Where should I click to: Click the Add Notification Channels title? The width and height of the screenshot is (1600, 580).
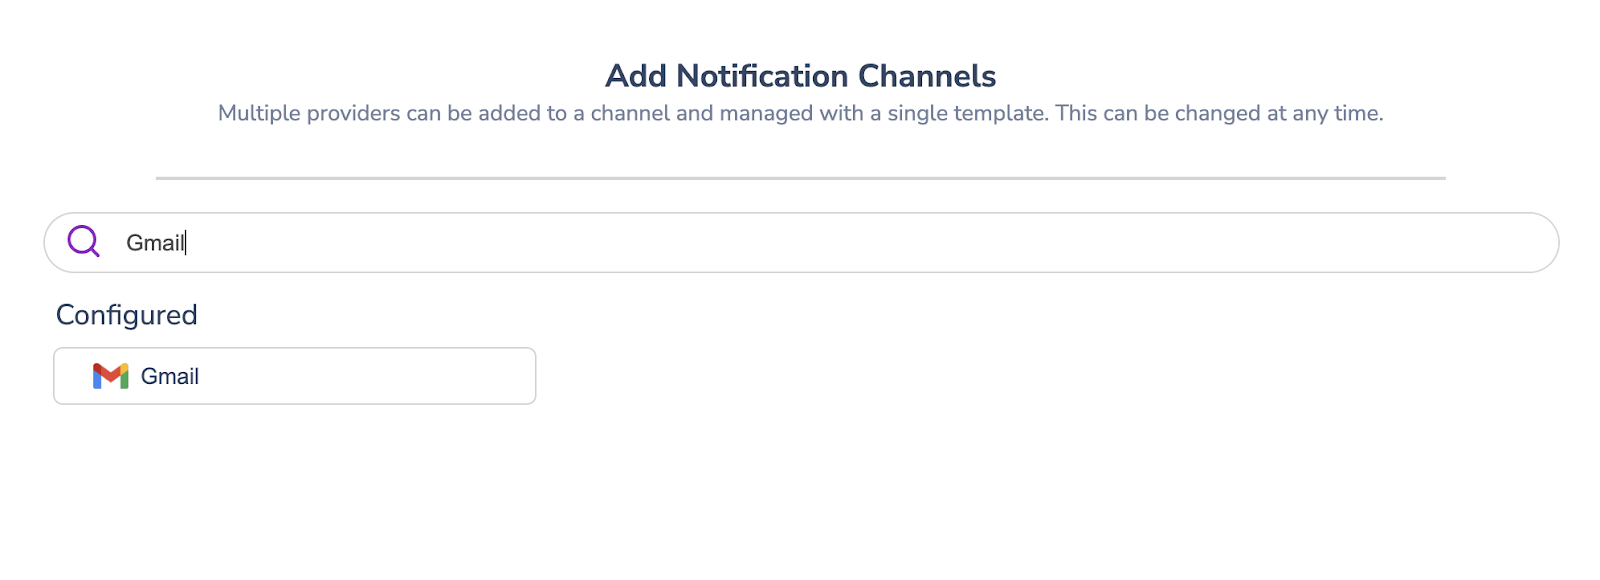[x=800, y=75]
